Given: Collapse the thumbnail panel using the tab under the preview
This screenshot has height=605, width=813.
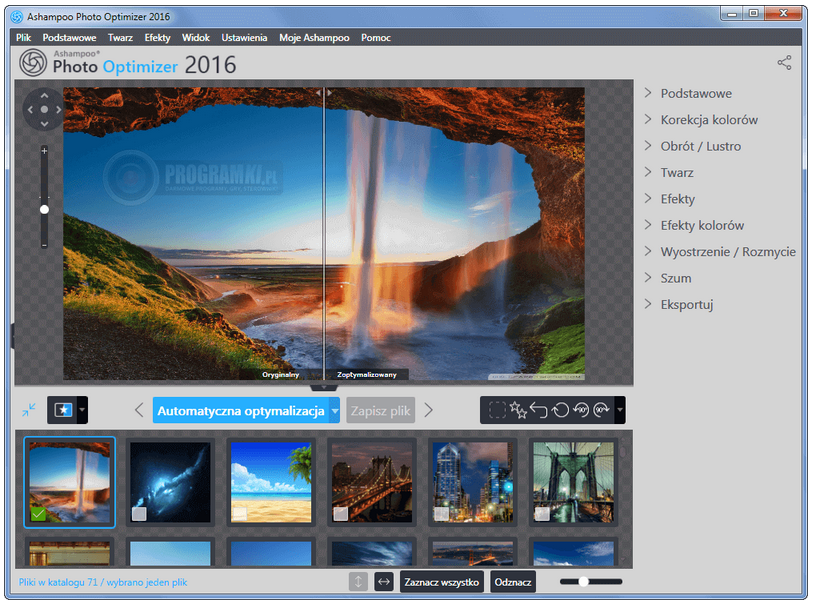Looking at the screenshot, I should click(x=324, y=388).
